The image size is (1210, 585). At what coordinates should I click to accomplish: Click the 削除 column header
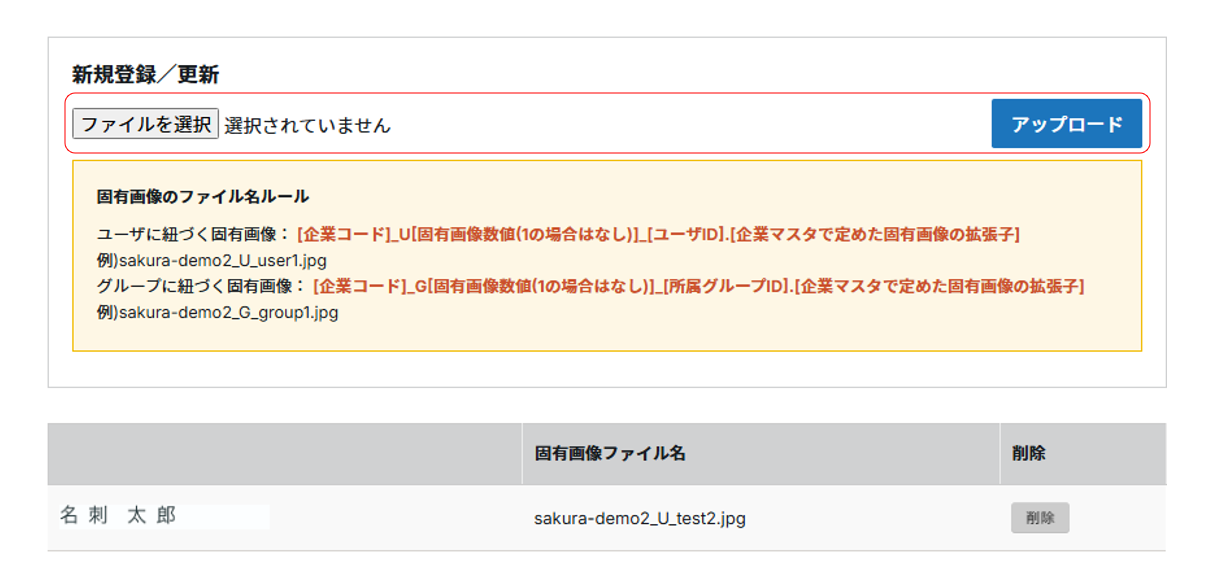[x=1029, y=454]
